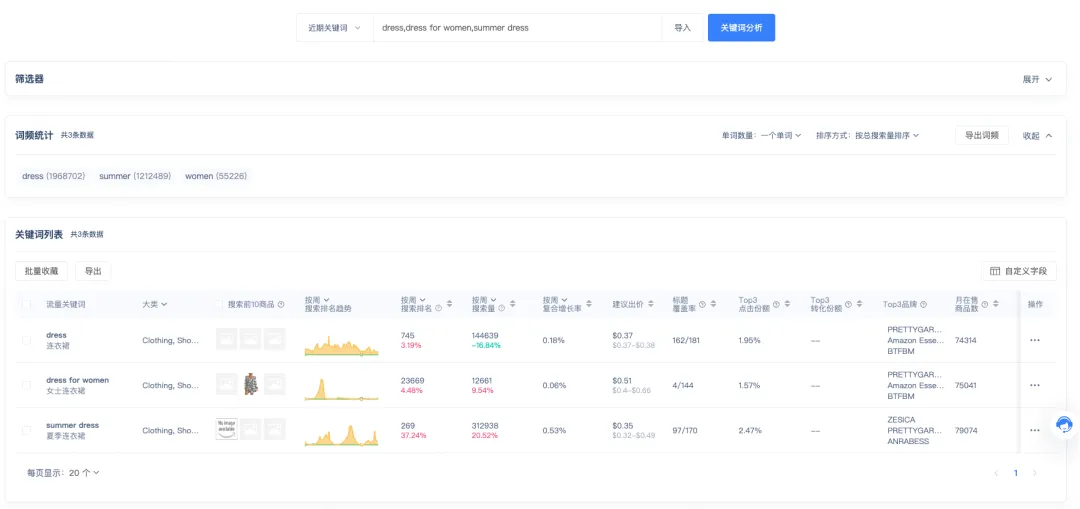The height and width of the screenshot is (509, 1080).
Task: Select the women (55226) word tag
Action: tap(216, 176)
